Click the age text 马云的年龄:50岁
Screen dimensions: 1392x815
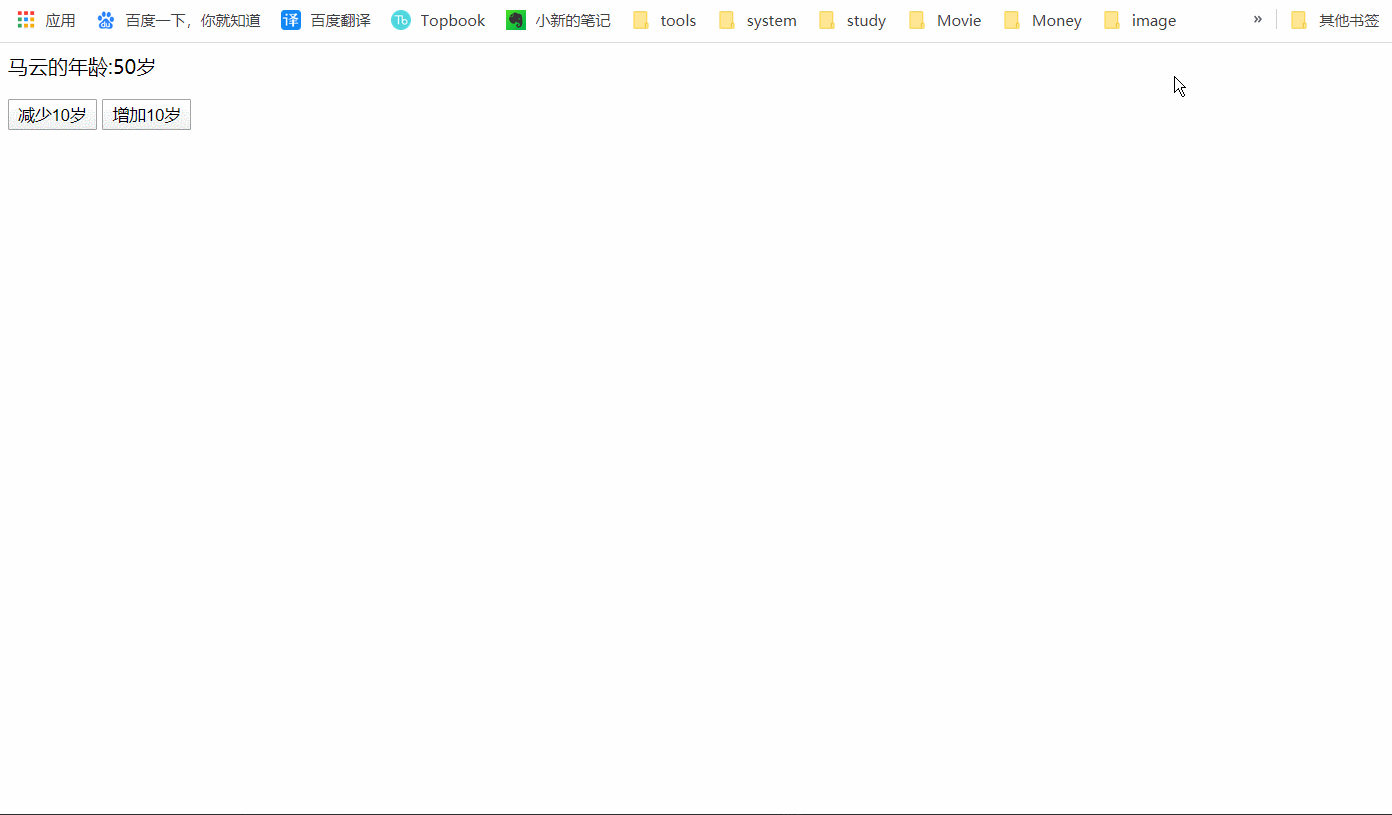(80, 67)
